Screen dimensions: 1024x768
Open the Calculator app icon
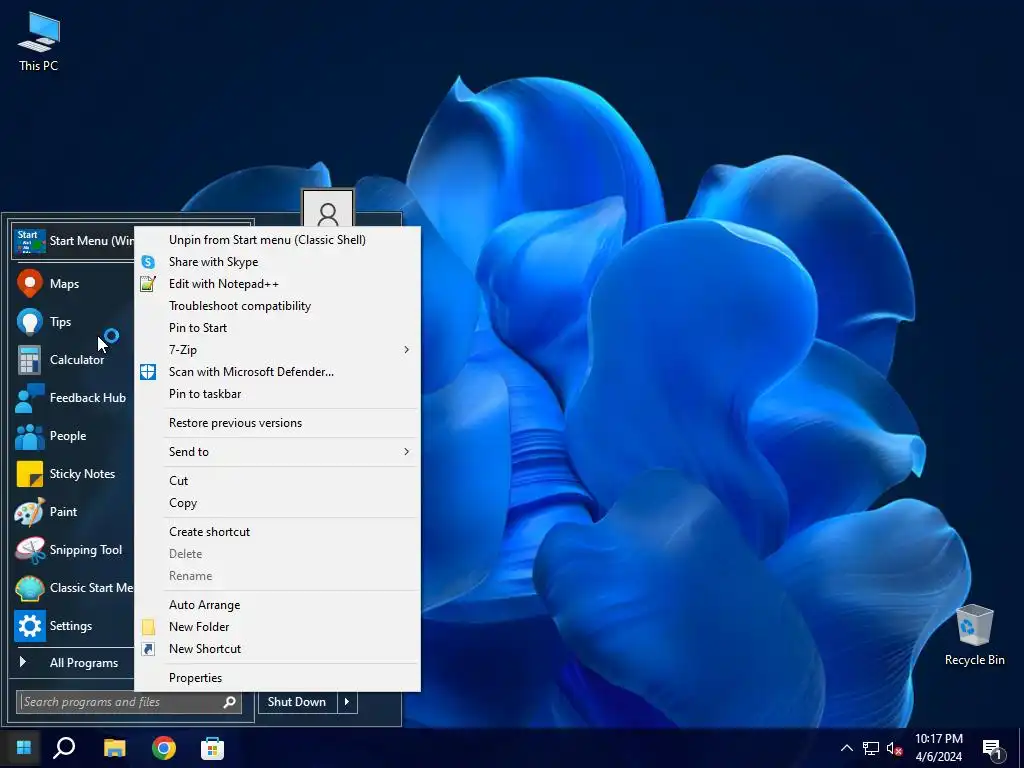coord(29,360)
